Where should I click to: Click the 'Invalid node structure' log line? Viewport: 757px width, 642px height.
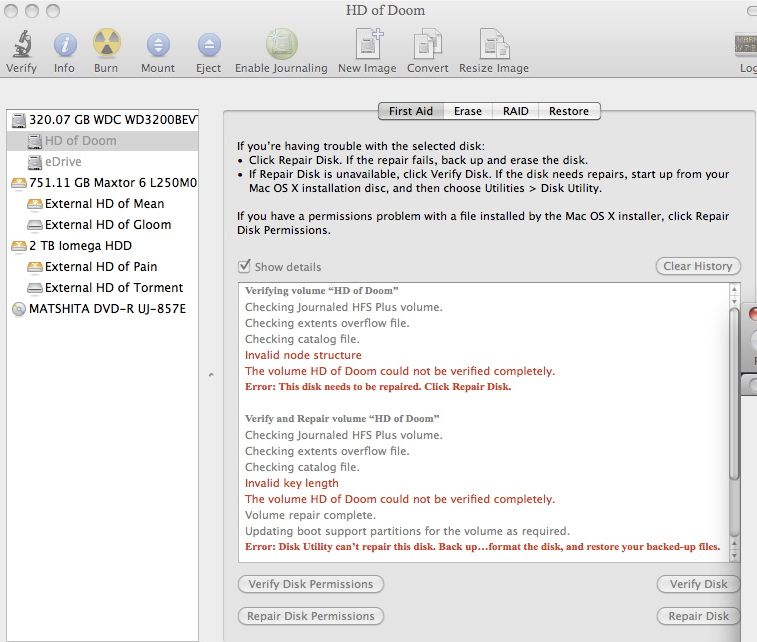(303, 355)
